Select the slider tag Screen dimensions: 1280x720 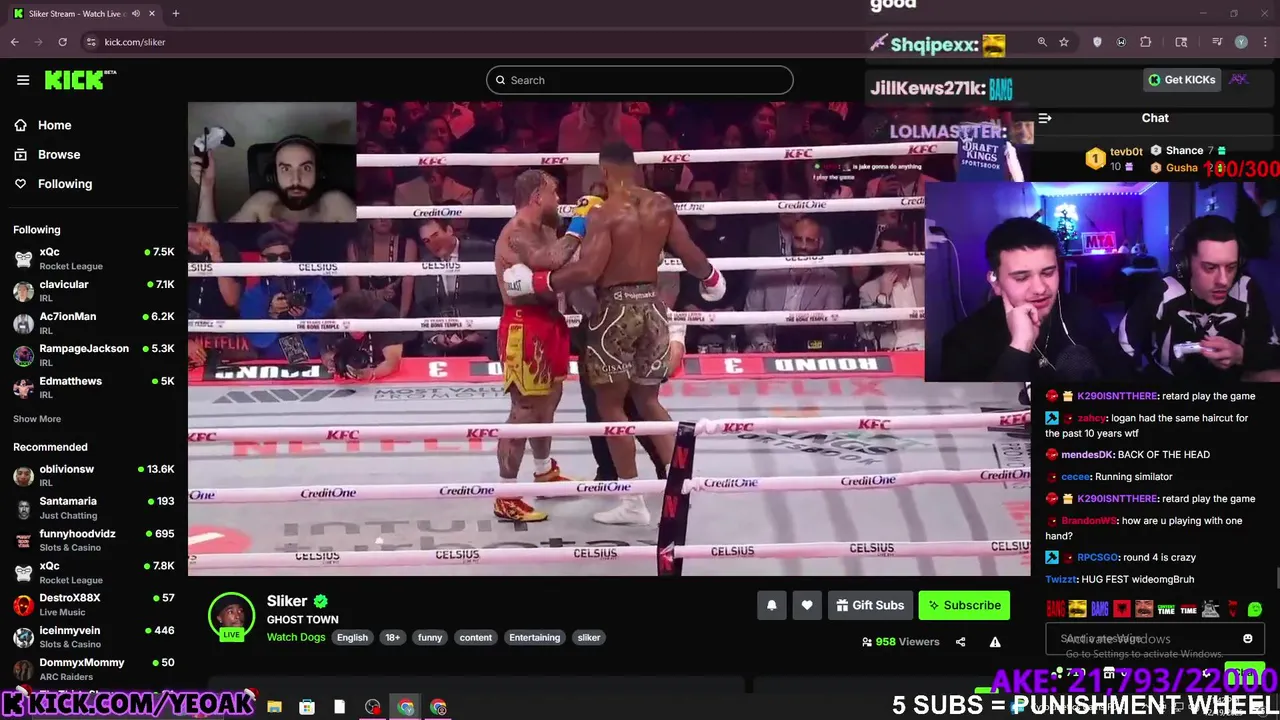tap(589, 638)
